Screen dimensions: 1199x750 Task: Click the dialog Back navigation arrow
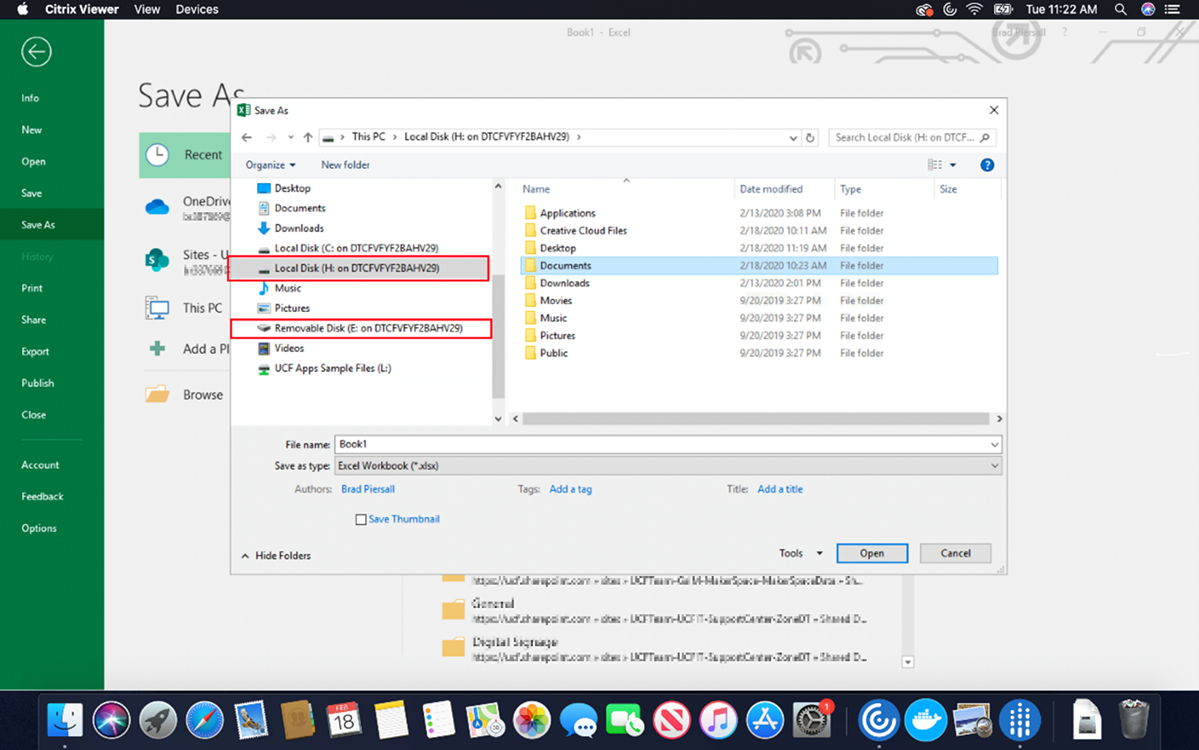point(246,138)
